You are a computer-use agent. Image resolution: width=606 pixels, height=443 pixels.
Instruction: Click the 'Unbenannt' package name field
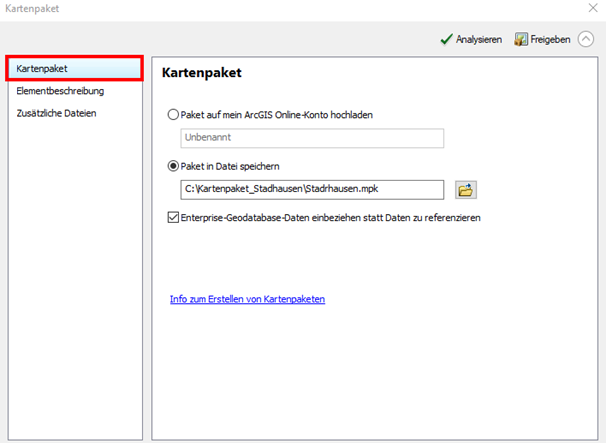point(312,139)
